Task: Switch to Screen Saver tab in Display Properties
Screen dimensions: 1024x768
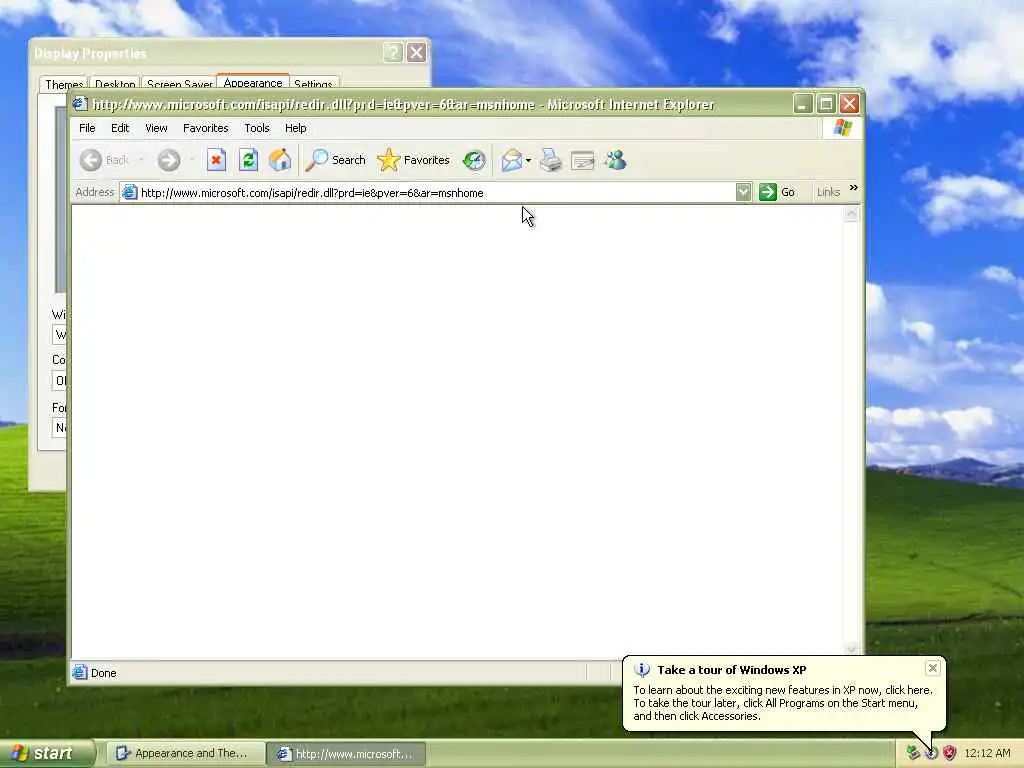Action: 180,84
